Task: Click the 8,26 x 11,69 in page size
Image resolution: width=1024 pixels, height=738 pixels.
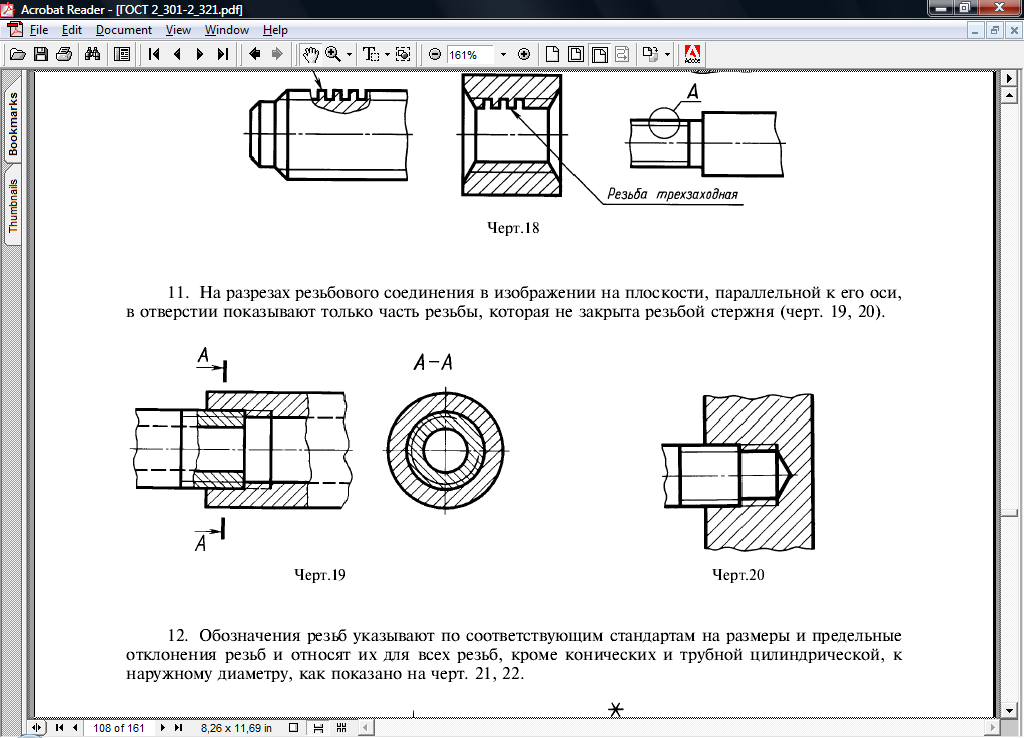Action: tap(236, 728)
